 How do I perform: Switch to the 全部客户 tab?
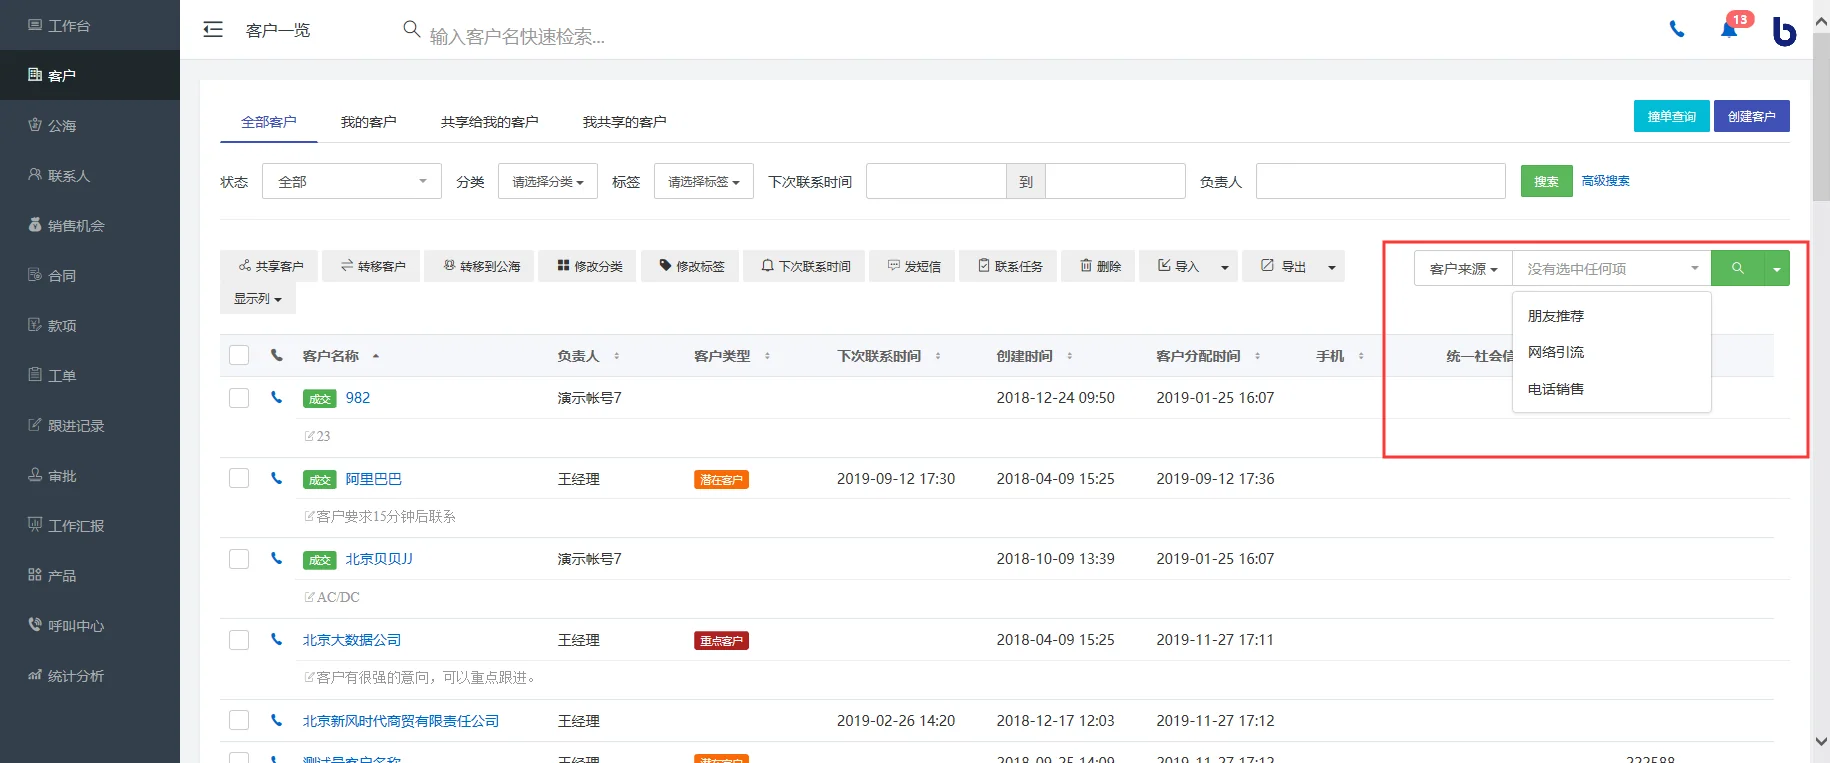pos(269,121)
